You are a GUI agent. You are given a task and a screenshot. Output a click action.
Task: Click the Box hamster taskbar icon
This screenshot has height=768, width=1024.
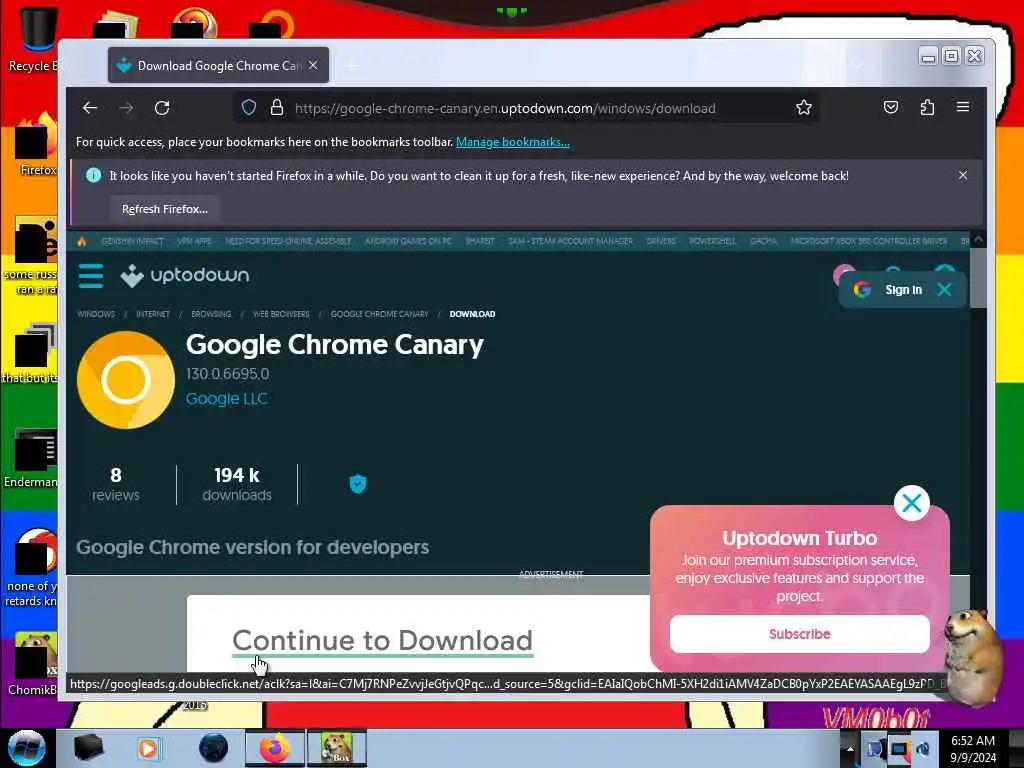[337, 748]
